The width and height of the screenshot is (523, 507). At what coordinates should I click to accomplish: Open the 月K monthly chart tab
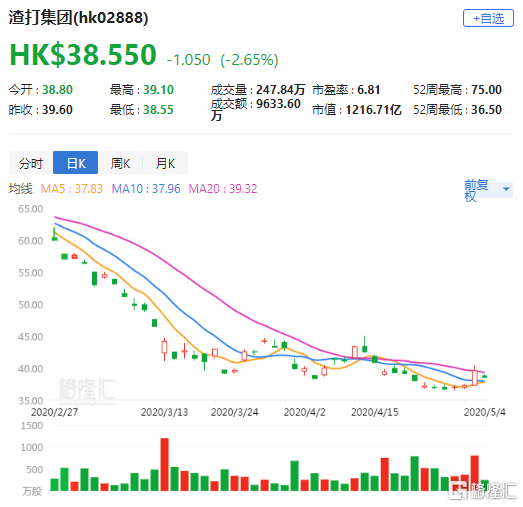pyautogui.click(x=165, y=163)
